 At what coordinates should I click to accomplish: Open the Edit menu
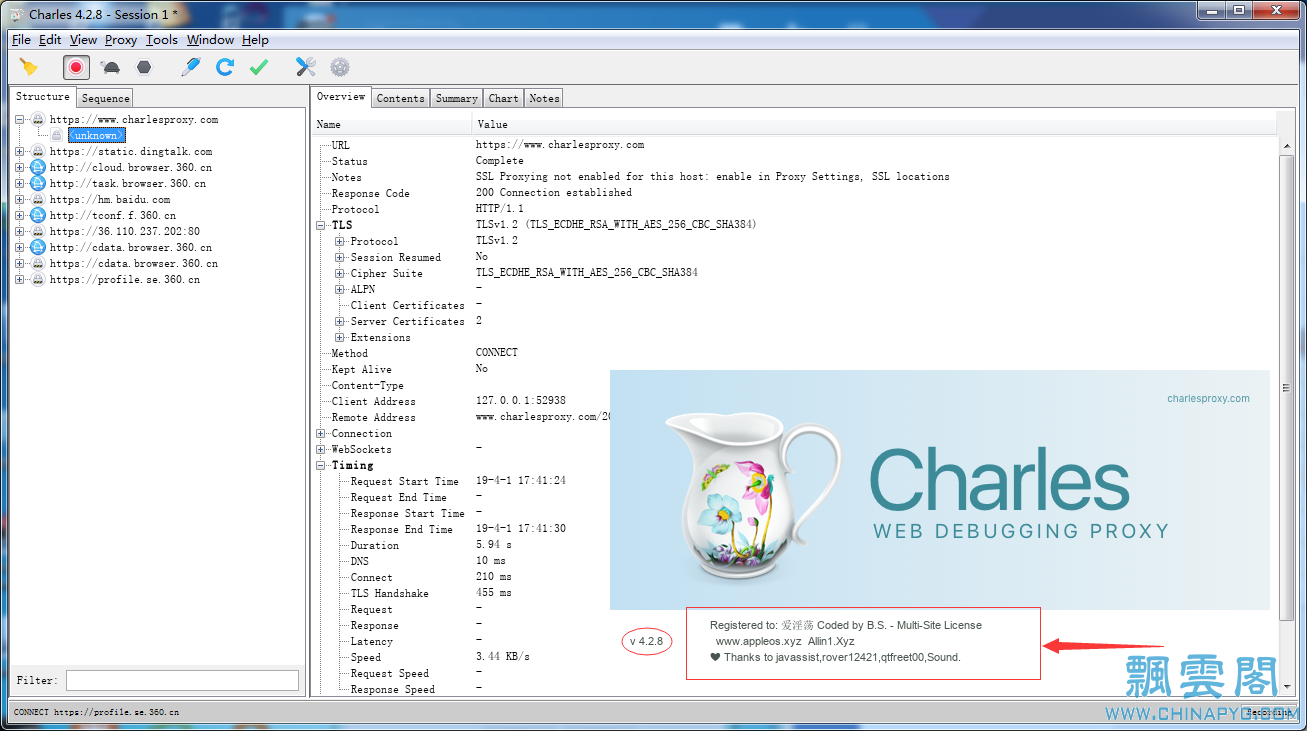point(50,40)
